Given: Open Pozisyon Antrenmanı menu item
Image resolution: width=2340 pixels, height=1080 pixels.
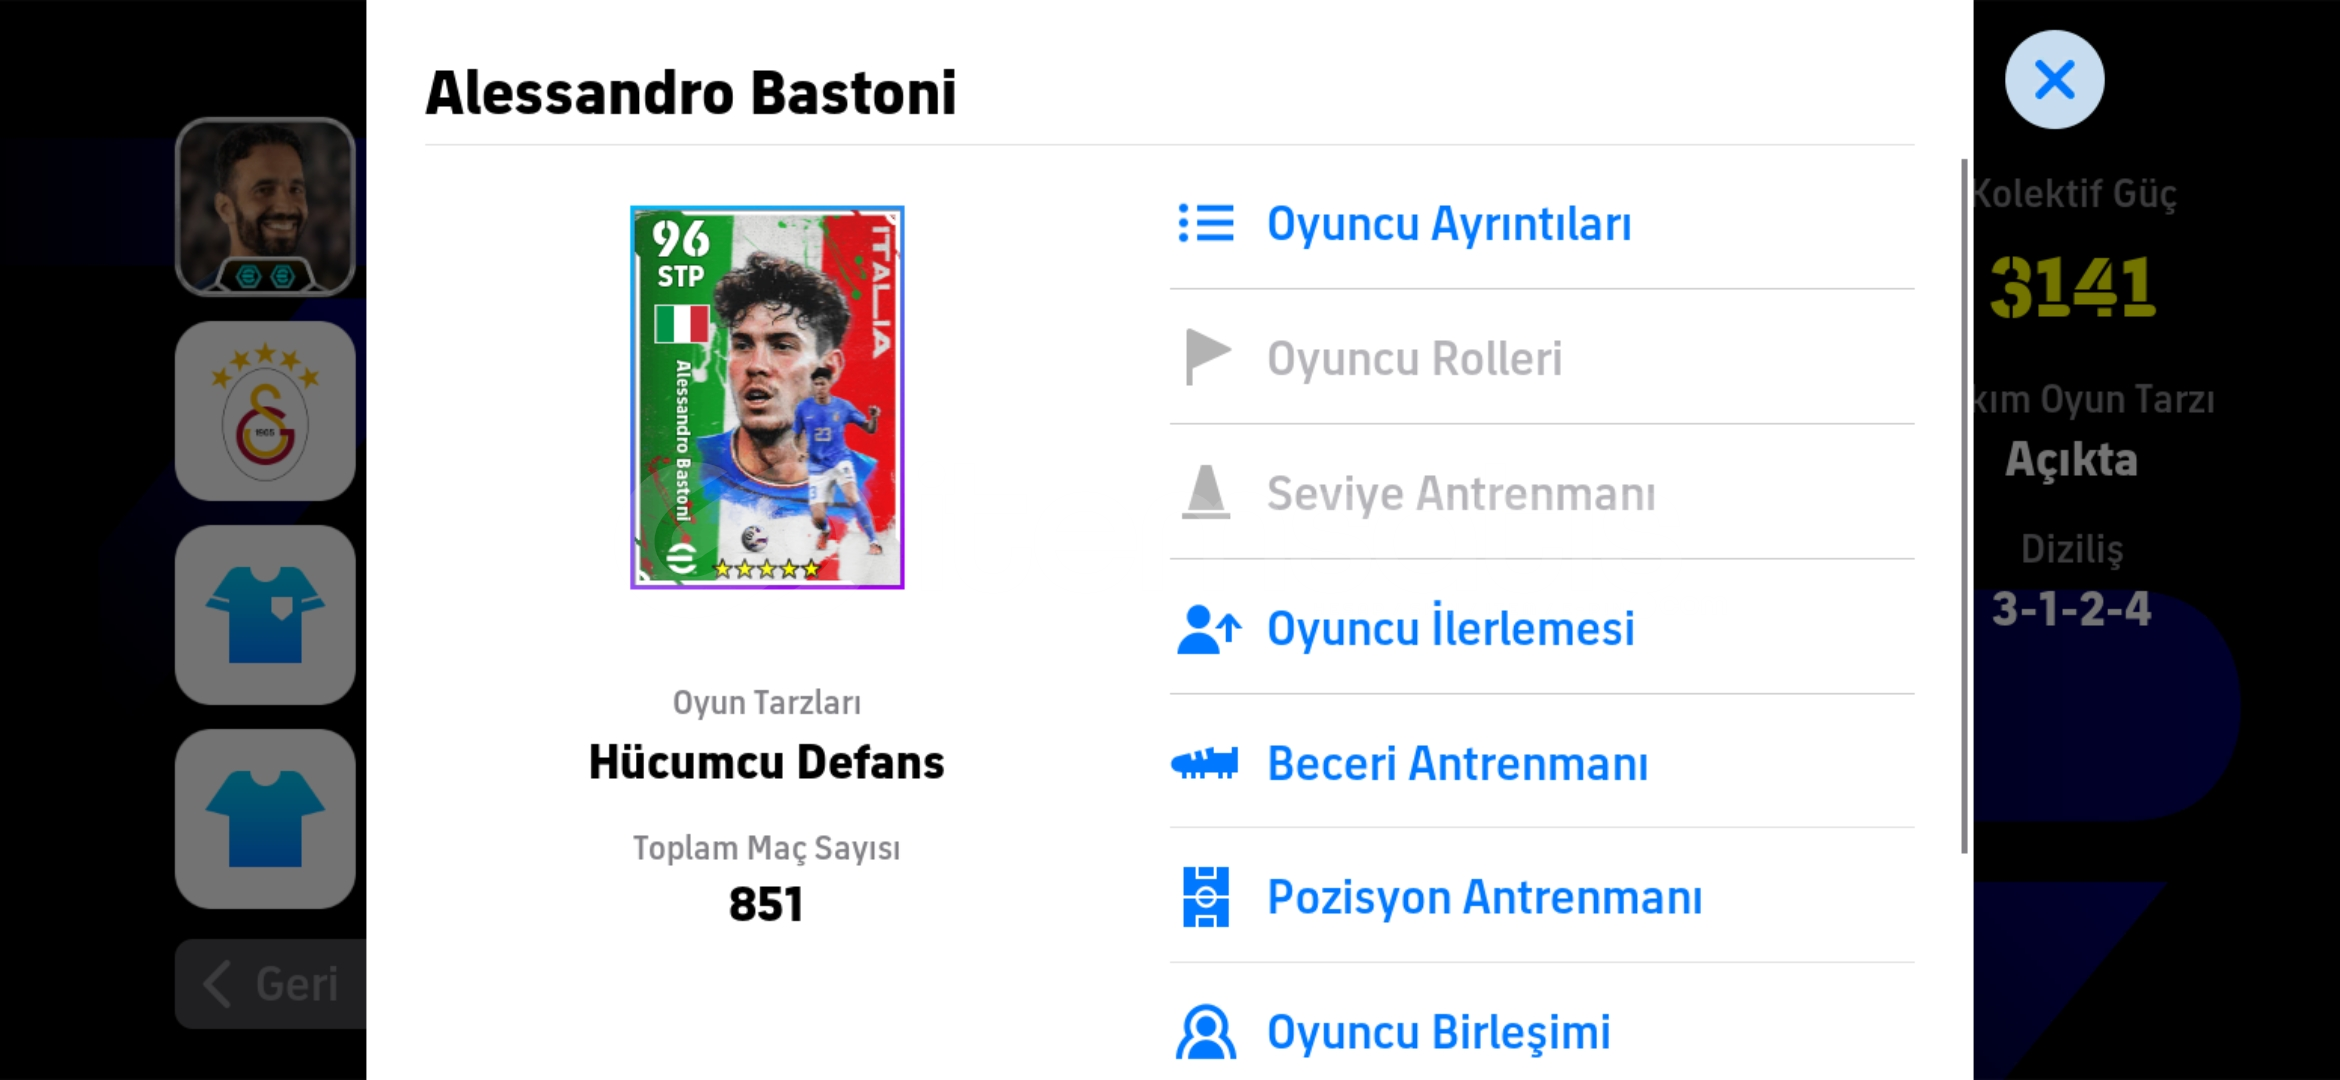Looking at the screenshot, I should pyautogui.click(x=1484, y=897).
